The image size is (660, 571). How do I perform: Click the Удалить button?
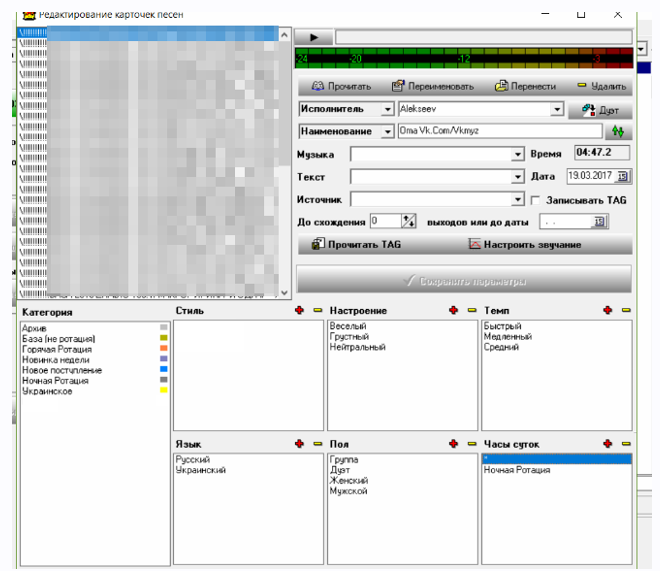point(602,86)
